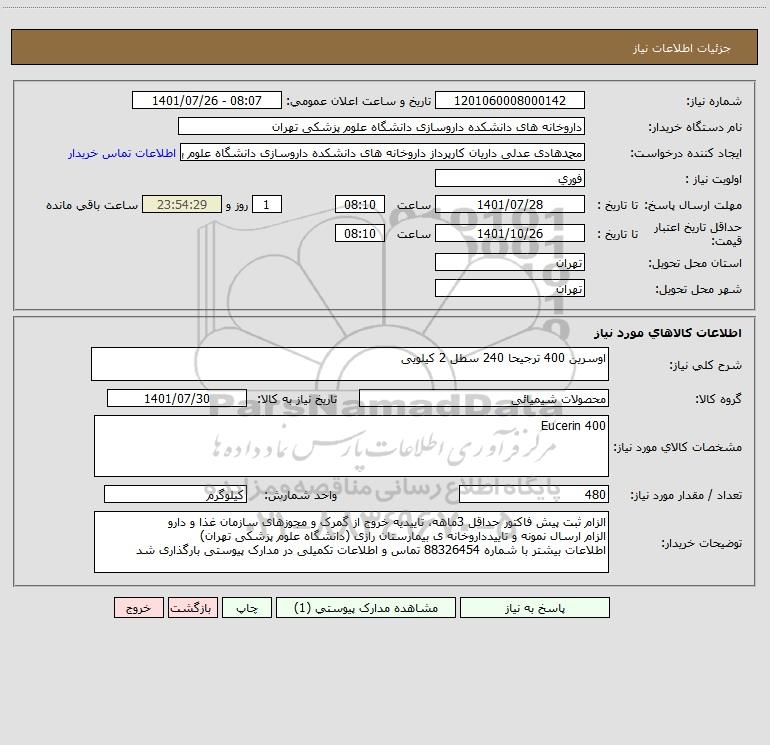Select the شماره نیاز field 1201060008000142
770x745 pixels.
click(x=510, y=100)
